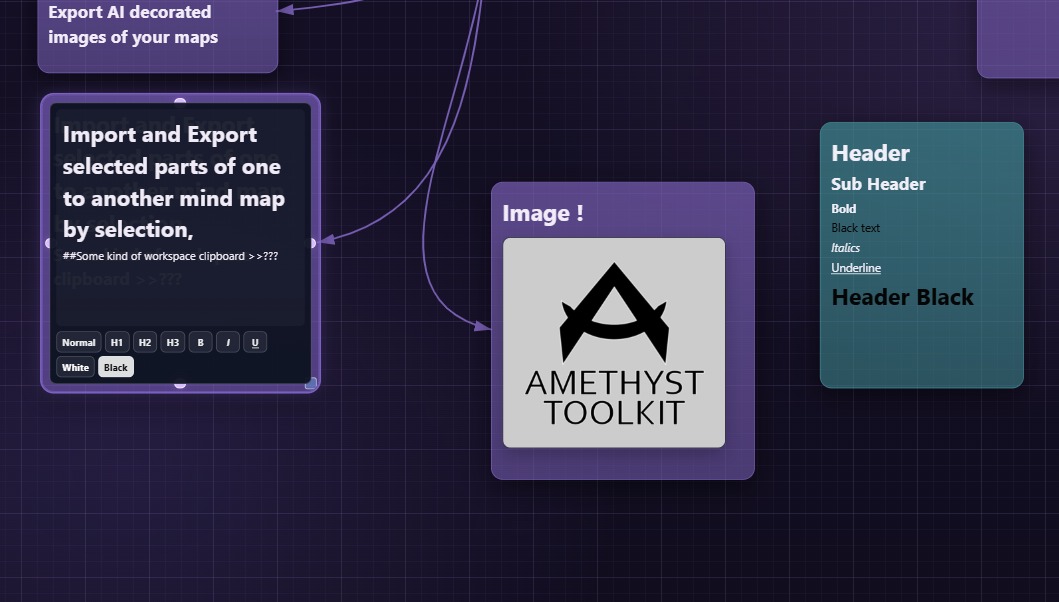1059x602 pixels.
Task: Select the 'Image !' node title
Action: [543, 214]
